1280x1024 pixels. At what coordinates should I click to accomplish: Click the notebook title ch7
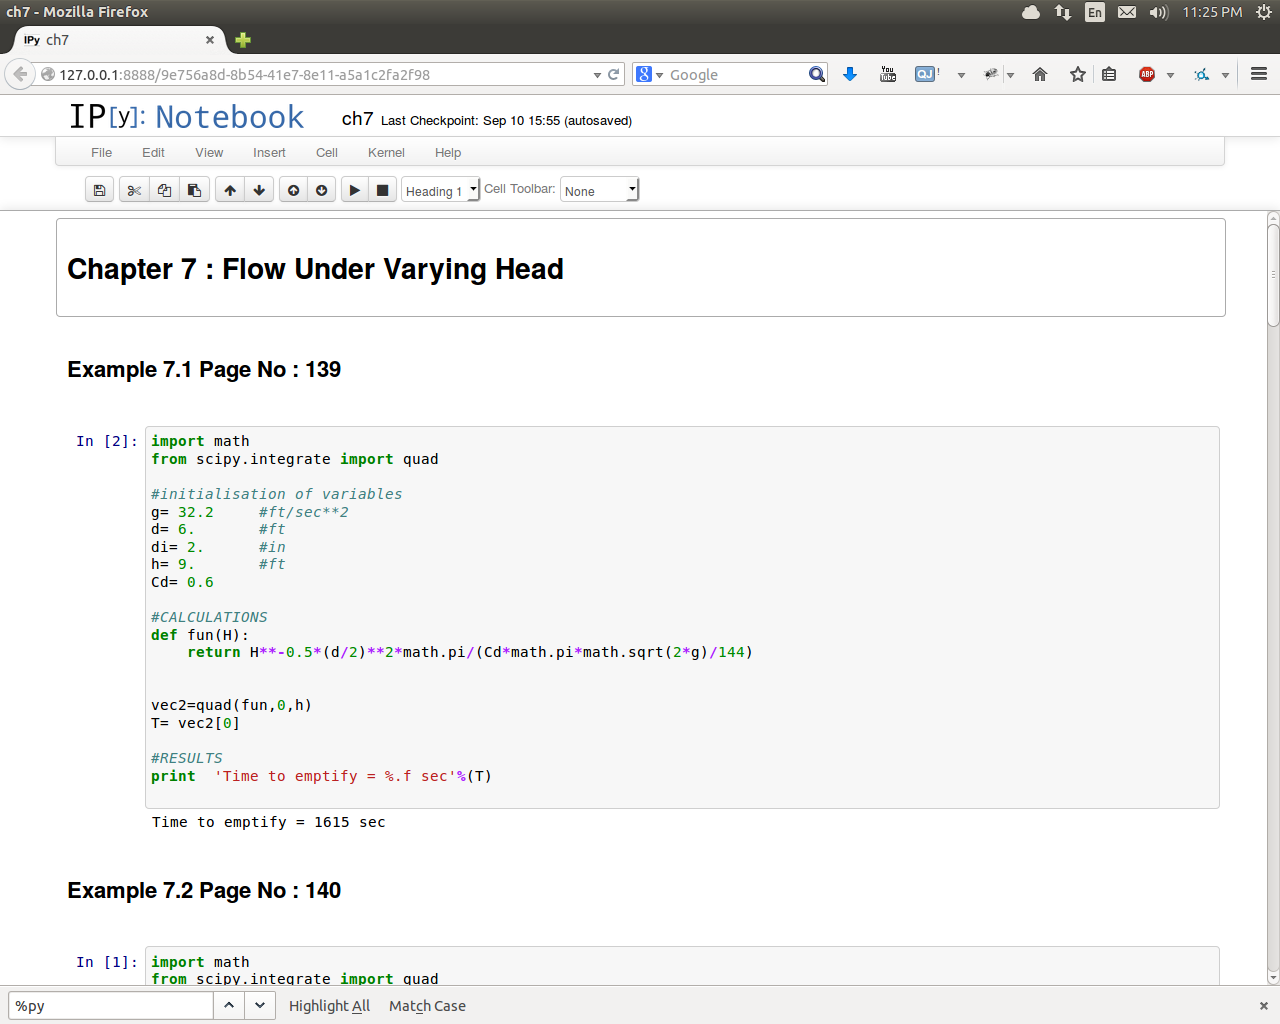click(x=357, y=119)
